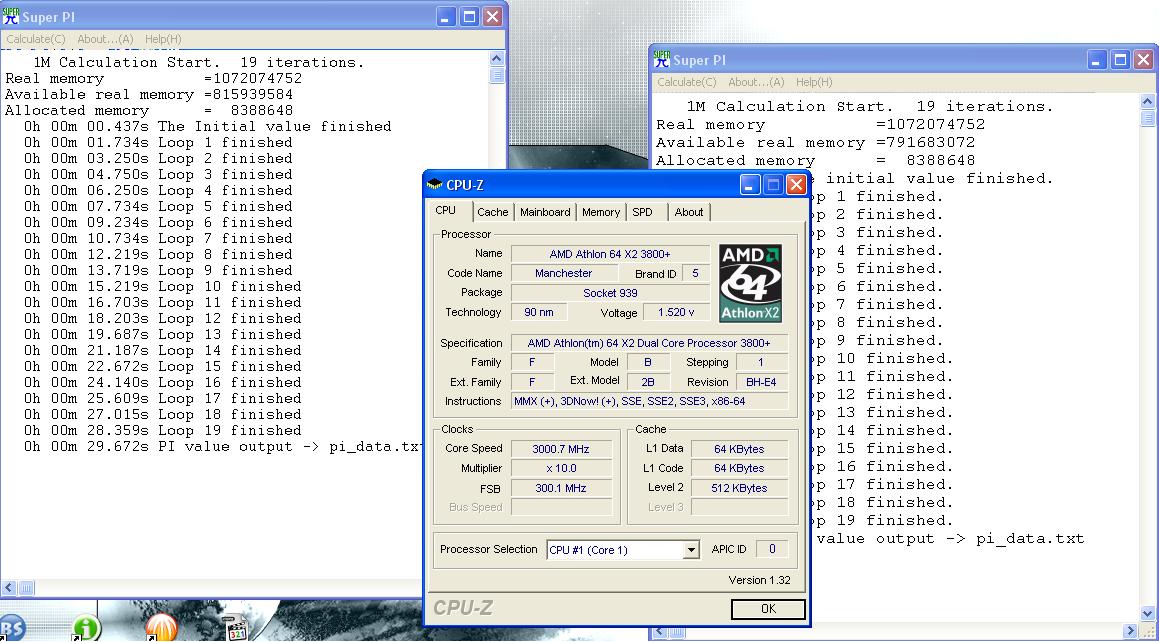Minimize the right Super PI window
Image resolution: width=1159 pixels, height=642 pixels.
(x=1096, y=60)
